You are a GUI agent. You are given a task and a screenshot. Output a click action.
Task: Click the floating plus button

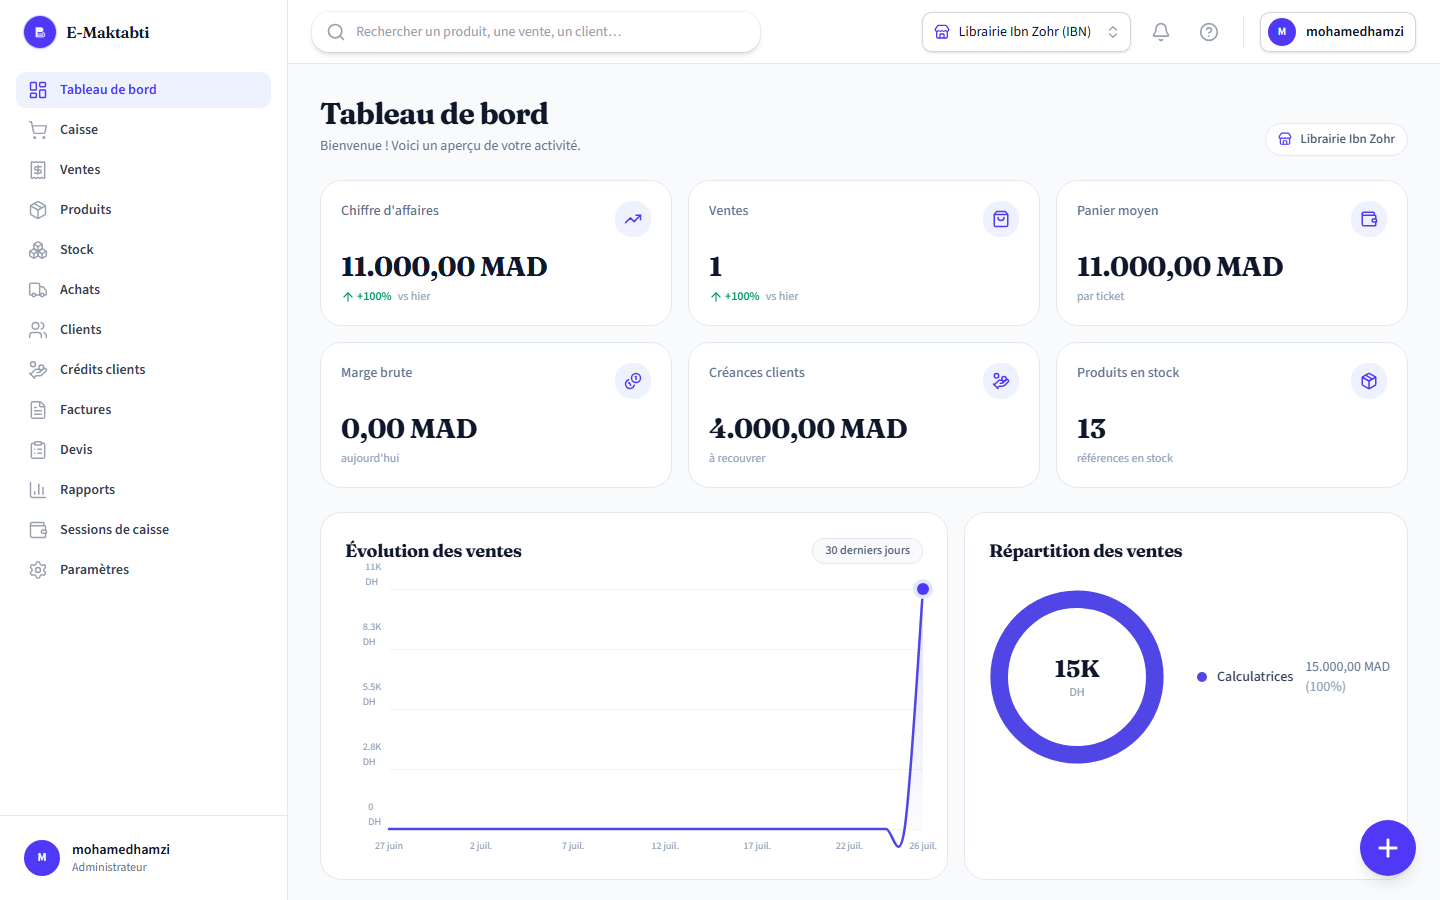pyautogui.click(x=1388, y=848)
